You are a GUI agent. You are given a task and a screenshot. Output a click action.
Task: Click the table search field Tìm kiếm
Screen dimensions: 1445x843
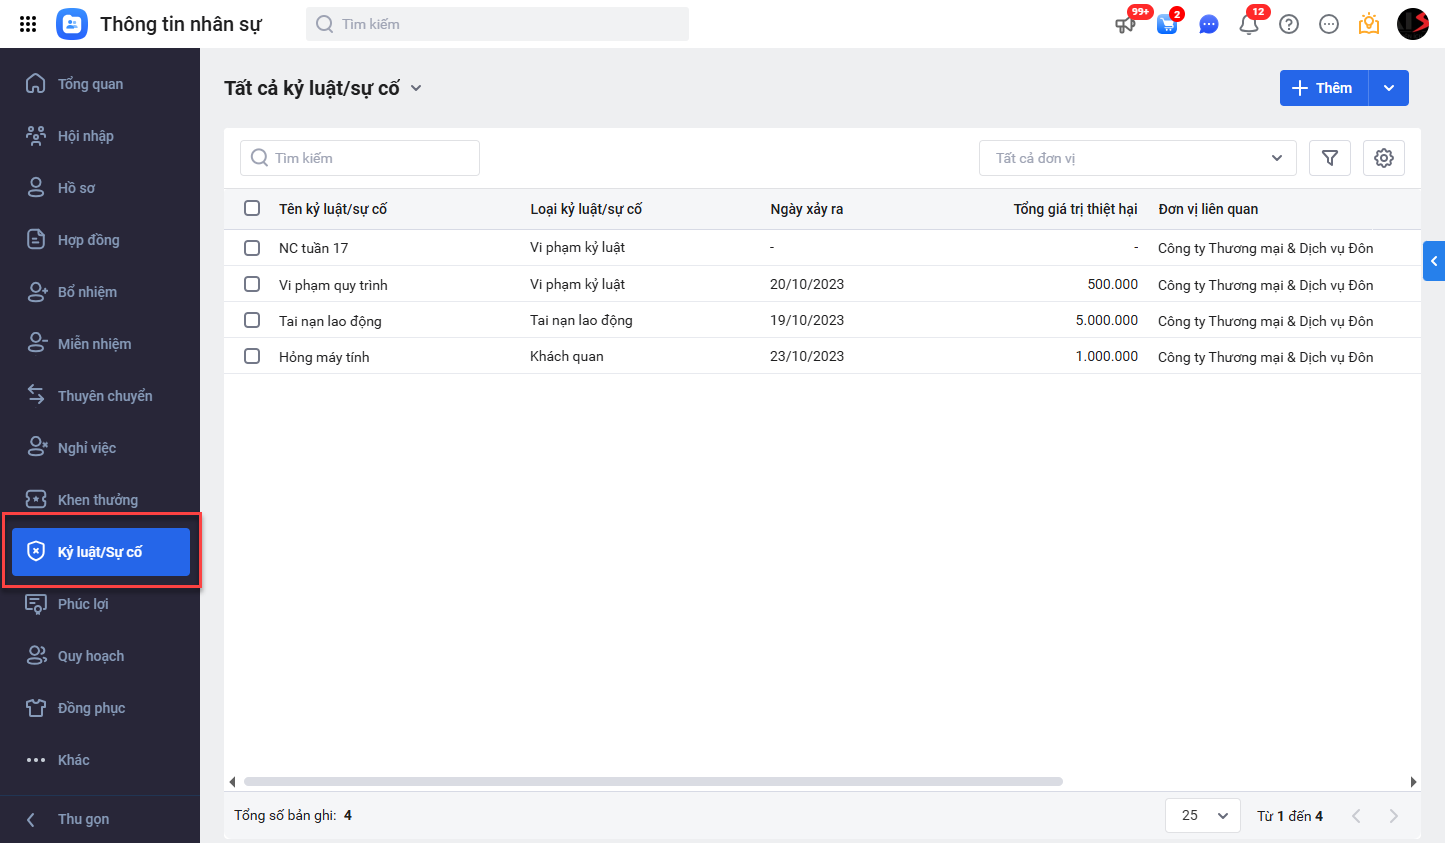click(x=360, y=158)
